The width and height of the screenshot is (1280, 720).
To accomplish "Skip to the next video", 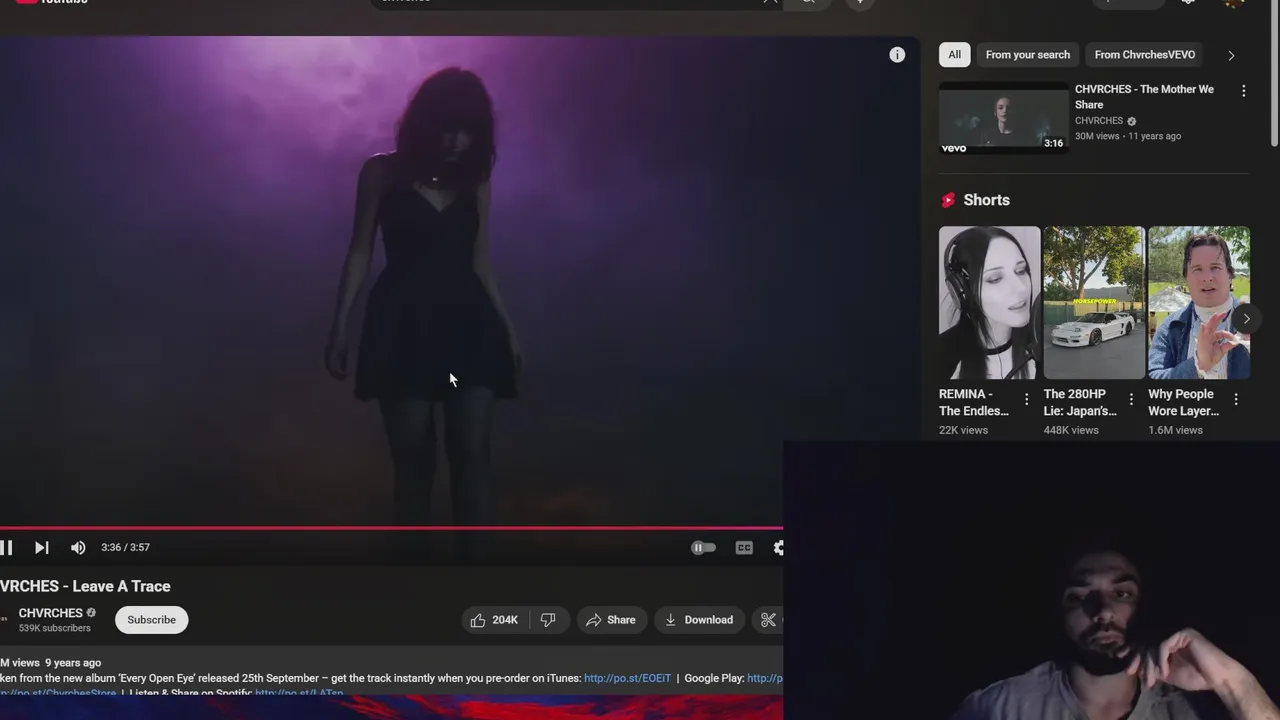I will [41, 547].
